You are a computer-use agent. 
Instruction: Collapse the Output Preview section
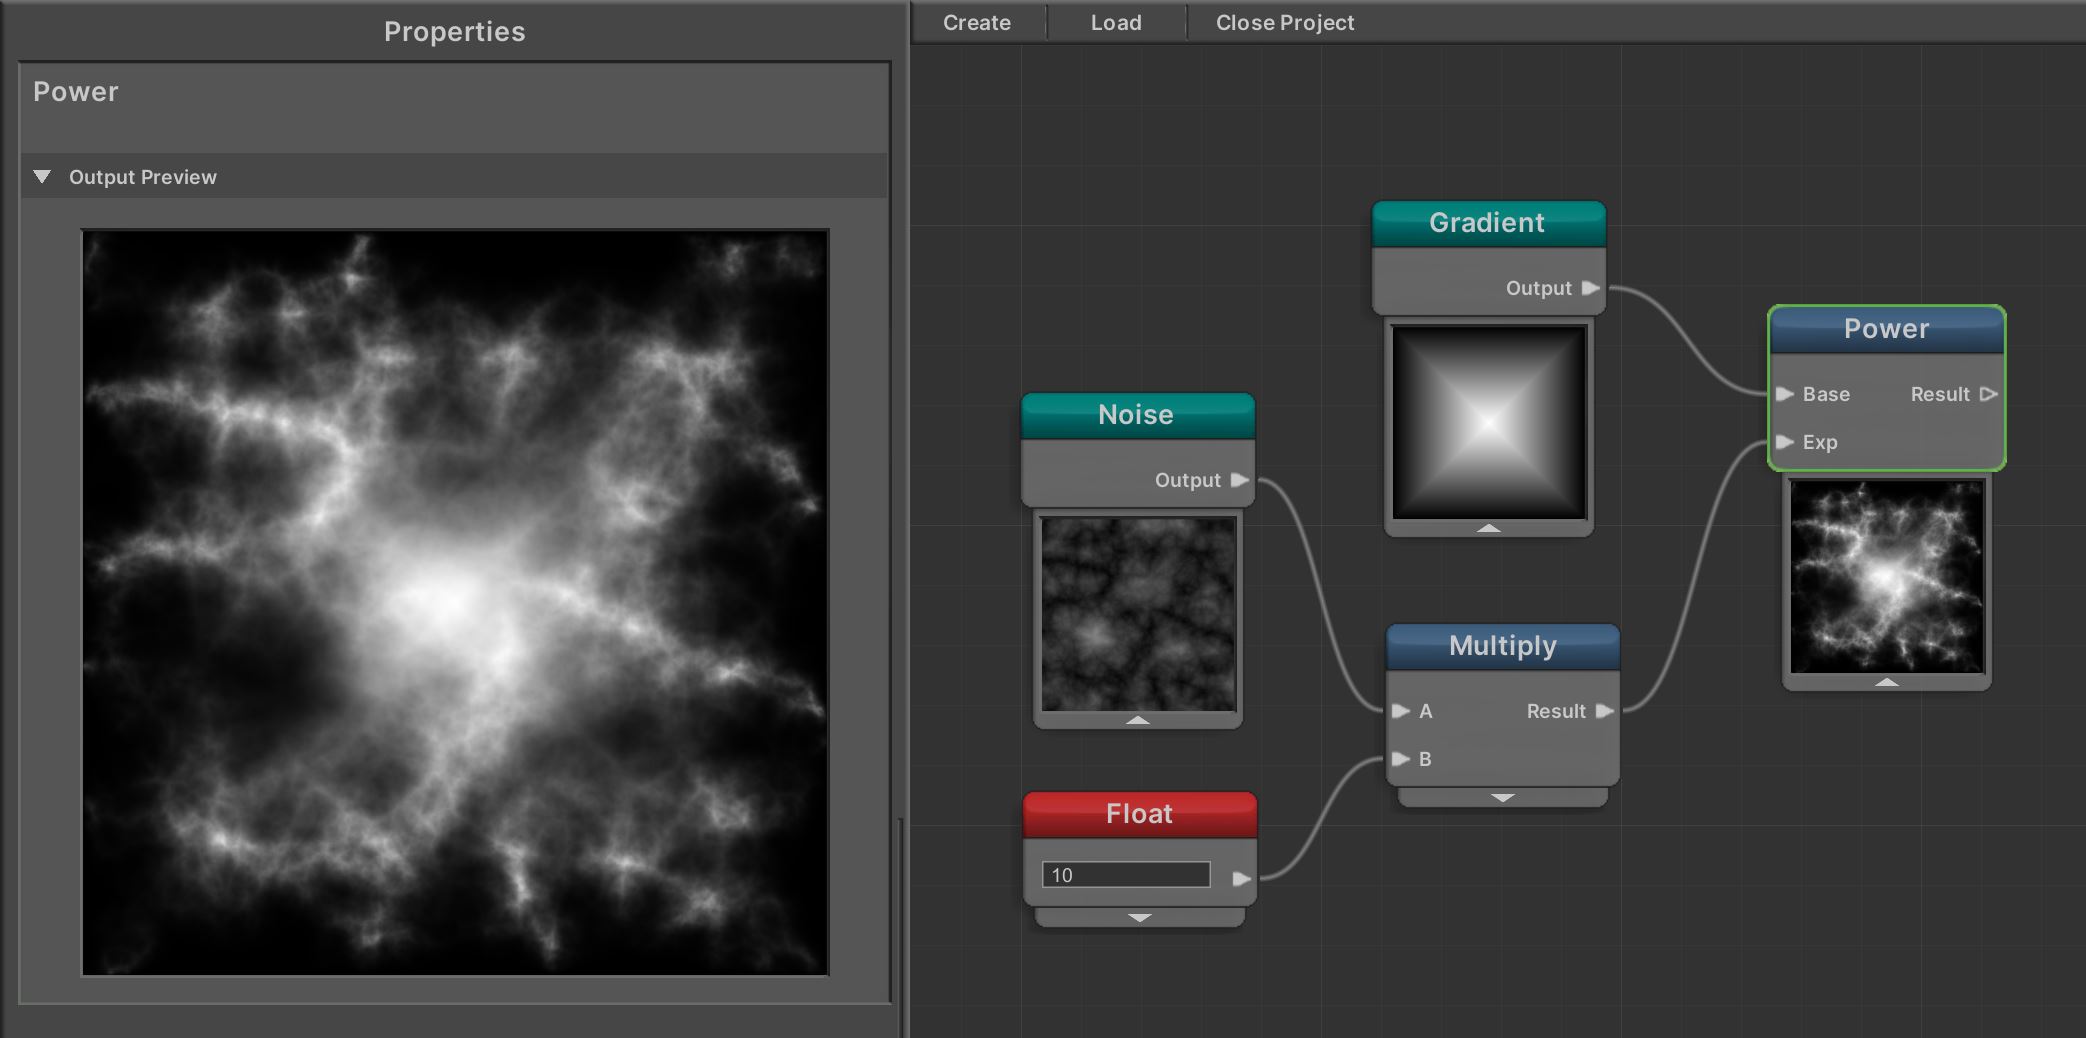pyautogui.click(x=42, y=176)
